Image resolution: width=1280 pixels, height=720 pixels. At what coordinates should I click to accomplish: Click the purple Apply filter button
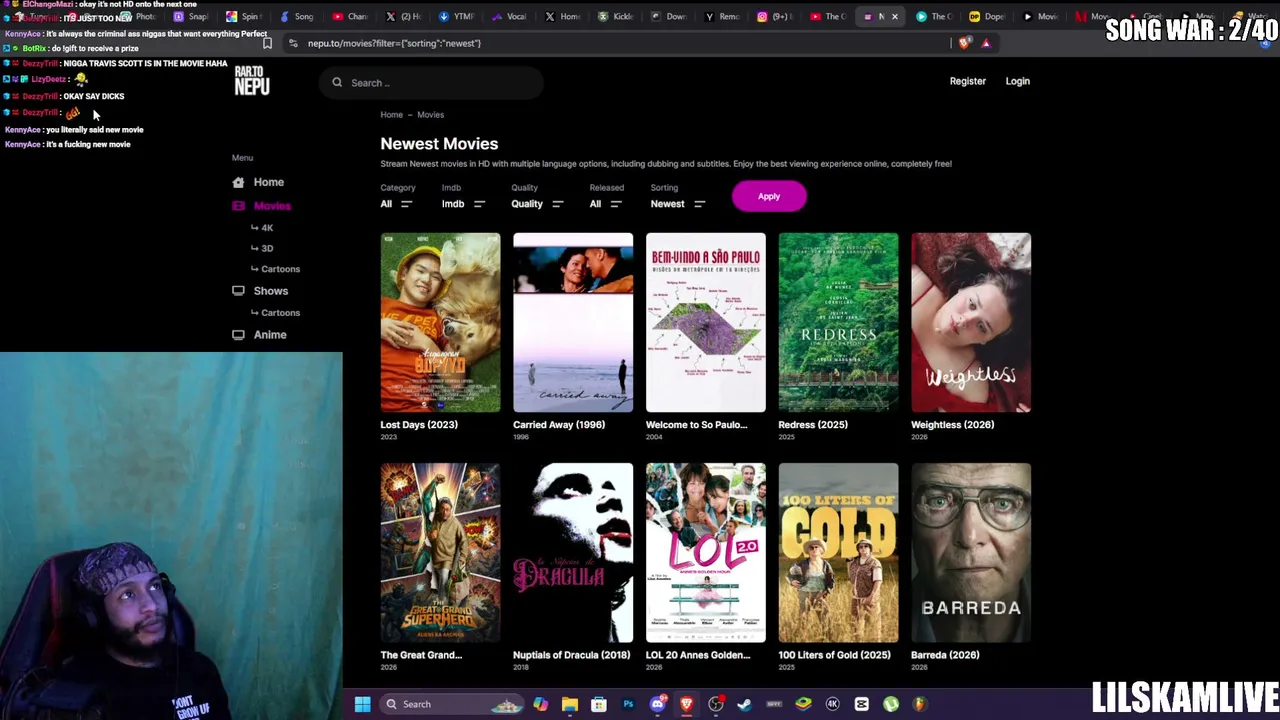[x=769, y=196]
